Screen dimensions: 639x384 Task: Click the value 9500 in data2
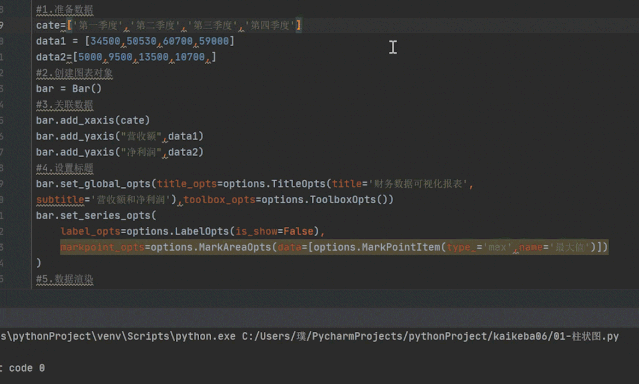120,57
